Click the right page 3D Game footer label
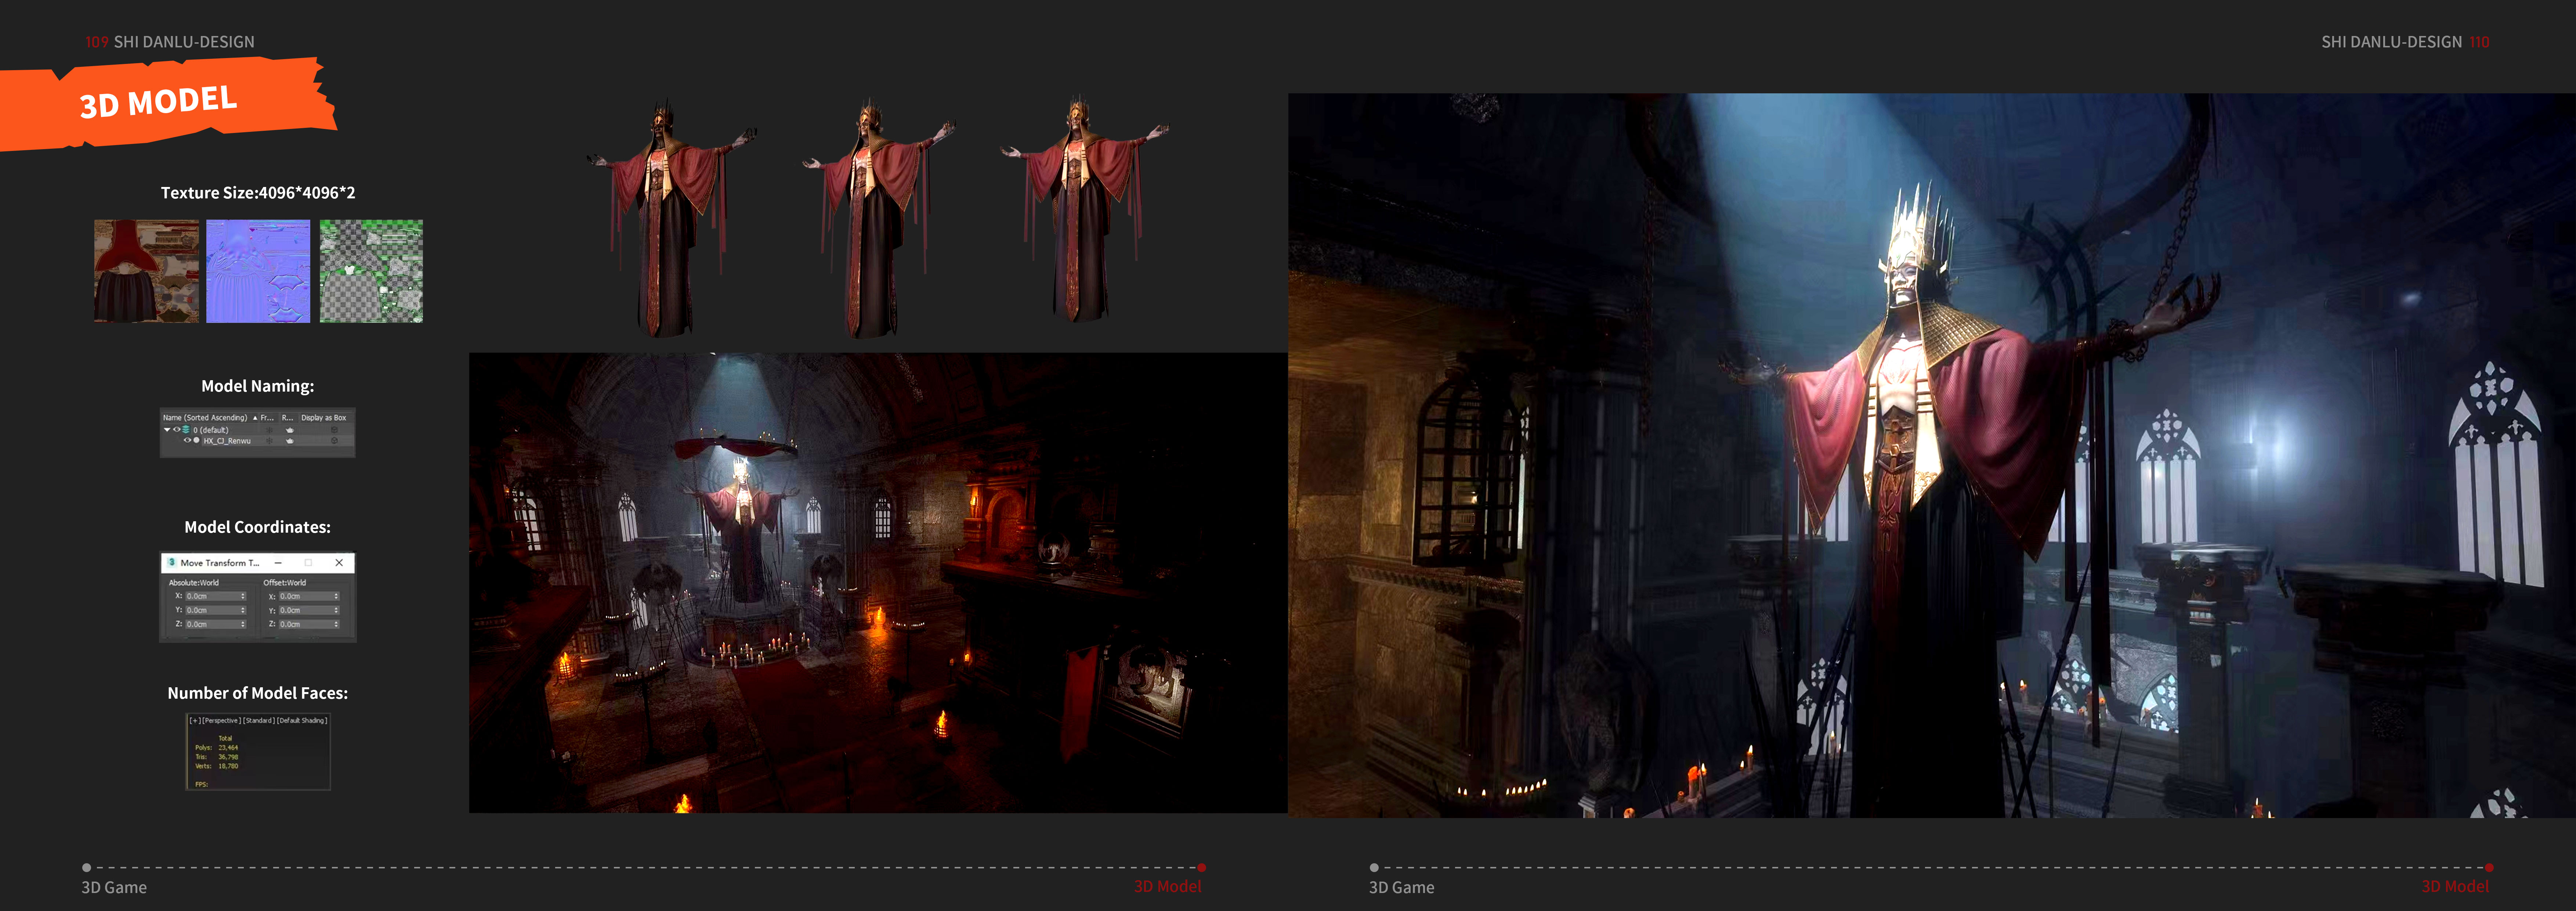2576x911 pixels. click(1401, 887)
